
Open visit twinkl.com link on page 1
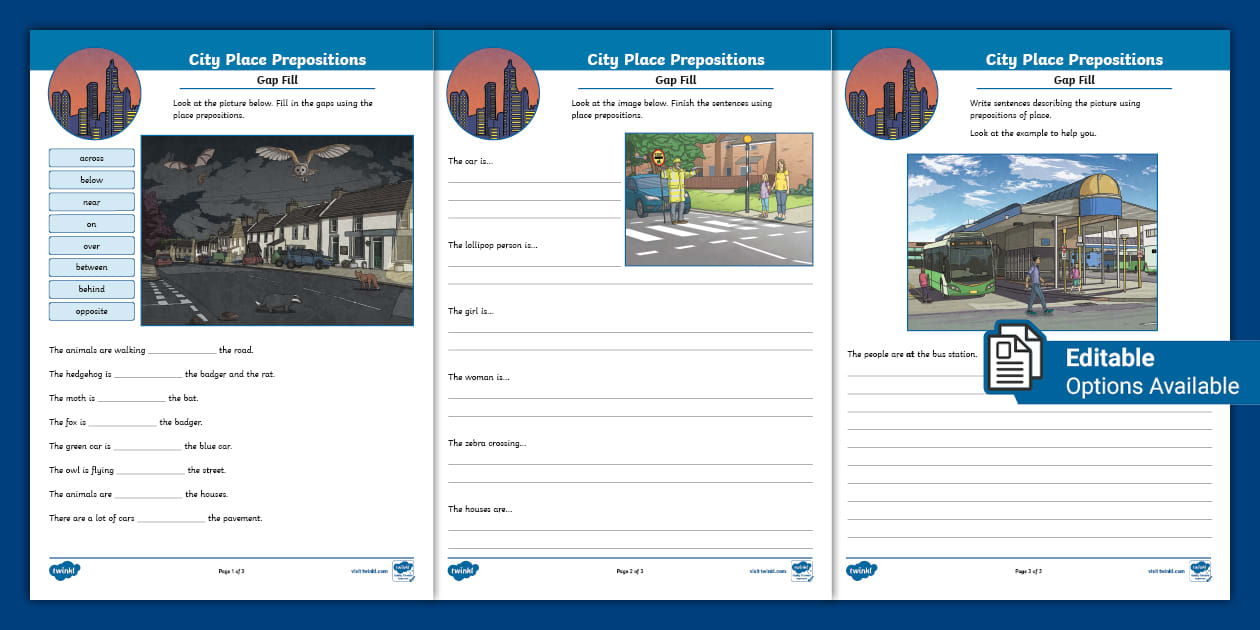click(x=368, y=571)
